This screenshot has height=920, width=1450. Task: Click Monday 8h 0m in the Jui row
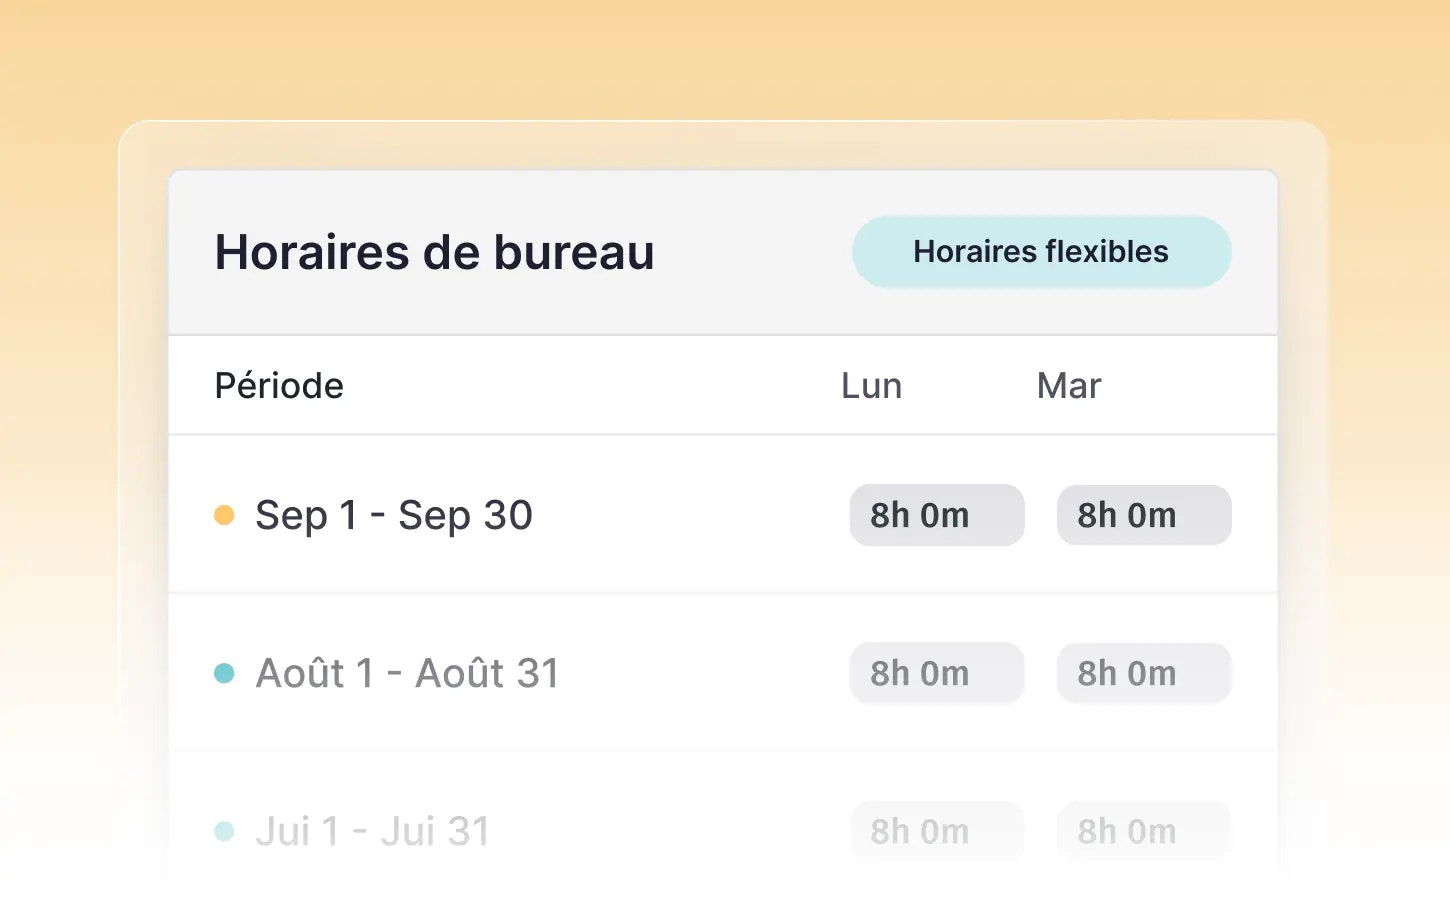point(936,831)
